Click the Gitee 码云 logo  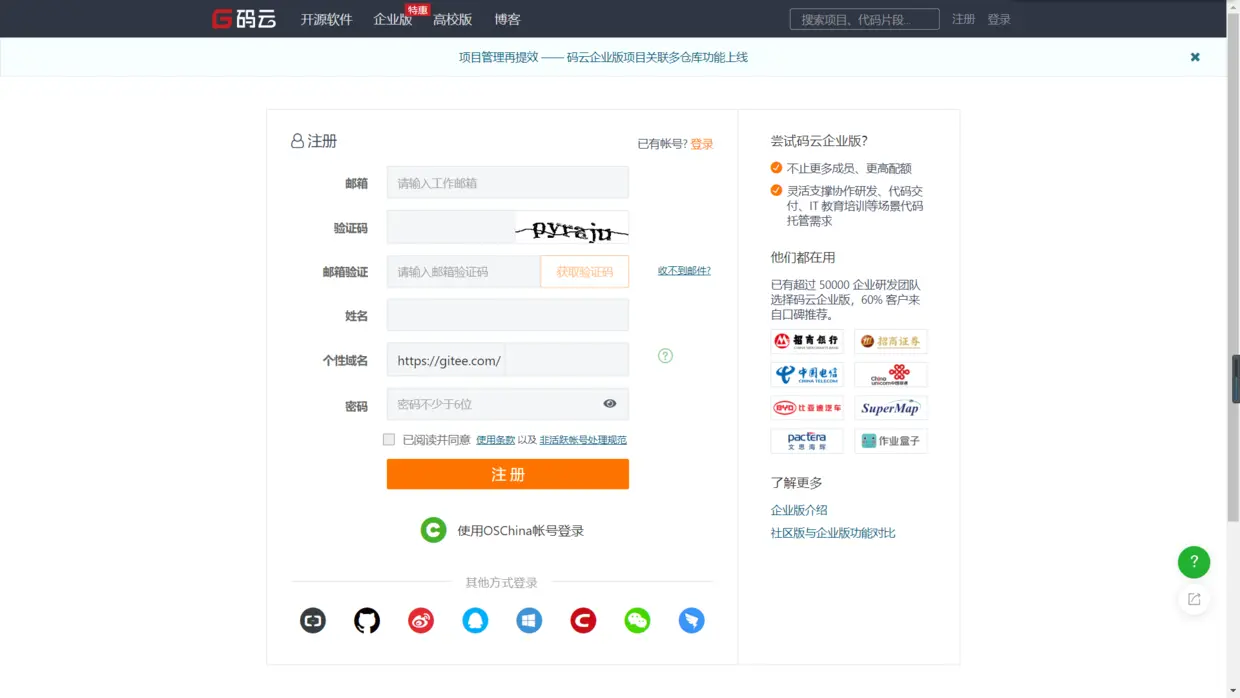pos(244,19)
